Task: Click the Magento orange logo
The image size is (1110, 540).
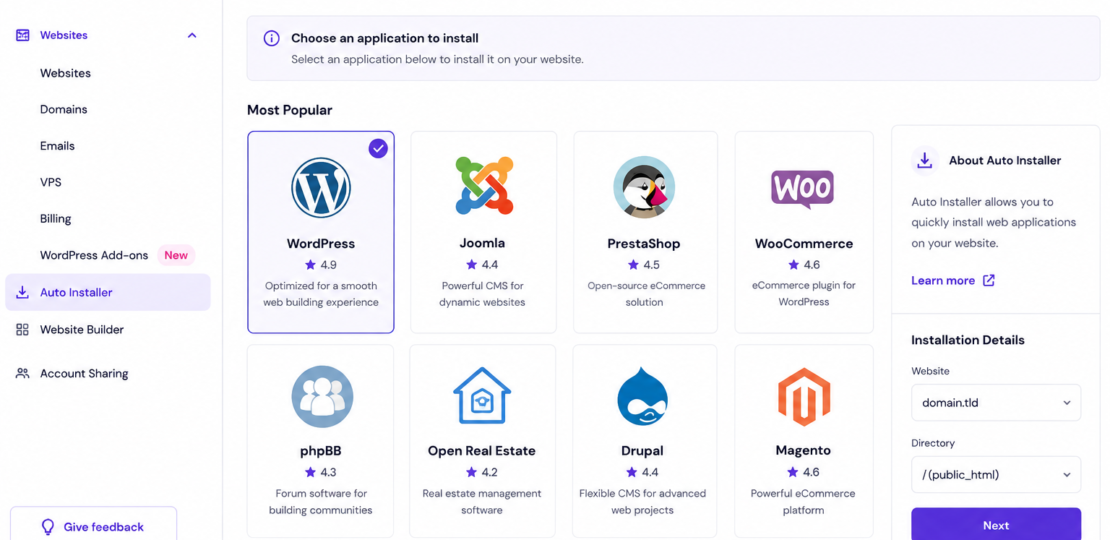Action: point(803,397)
